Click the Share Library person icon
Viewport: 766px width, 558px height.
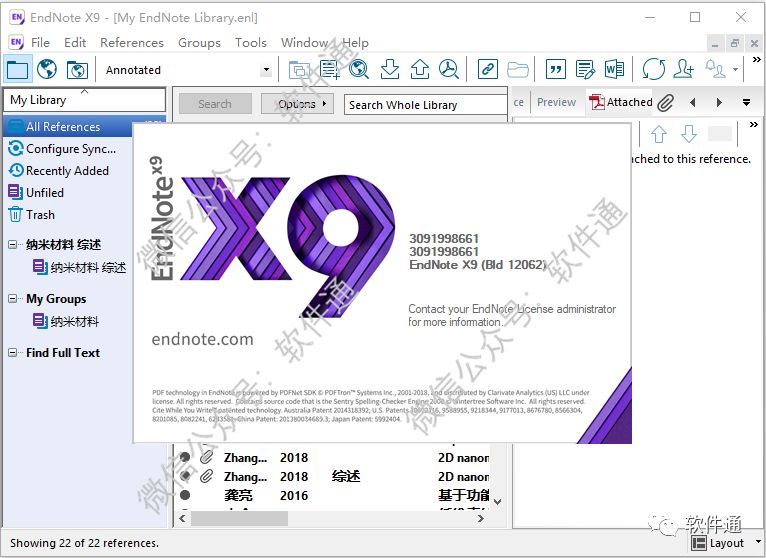point(683,68)
